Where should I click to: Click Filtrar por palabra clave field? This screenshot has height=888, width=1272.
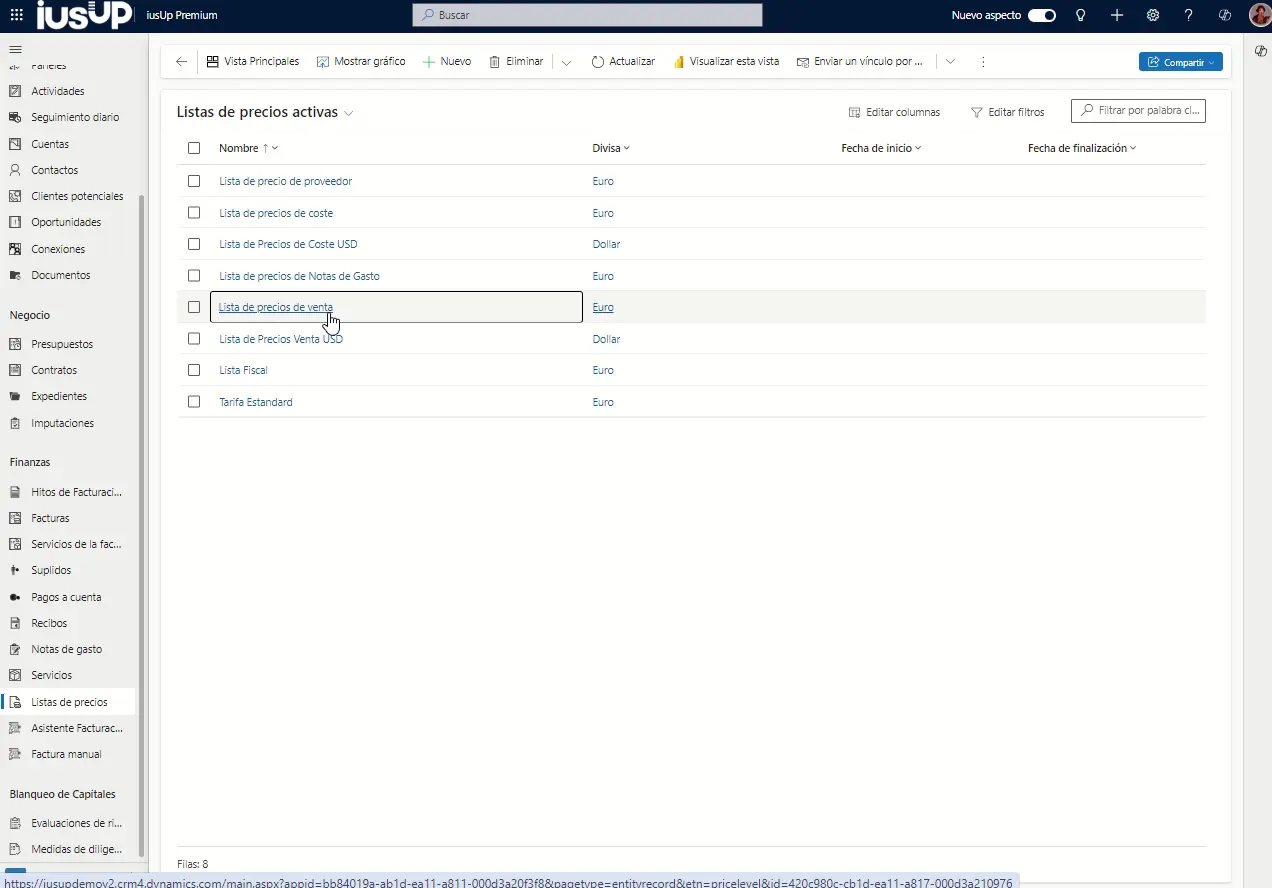click(1138, 111)
